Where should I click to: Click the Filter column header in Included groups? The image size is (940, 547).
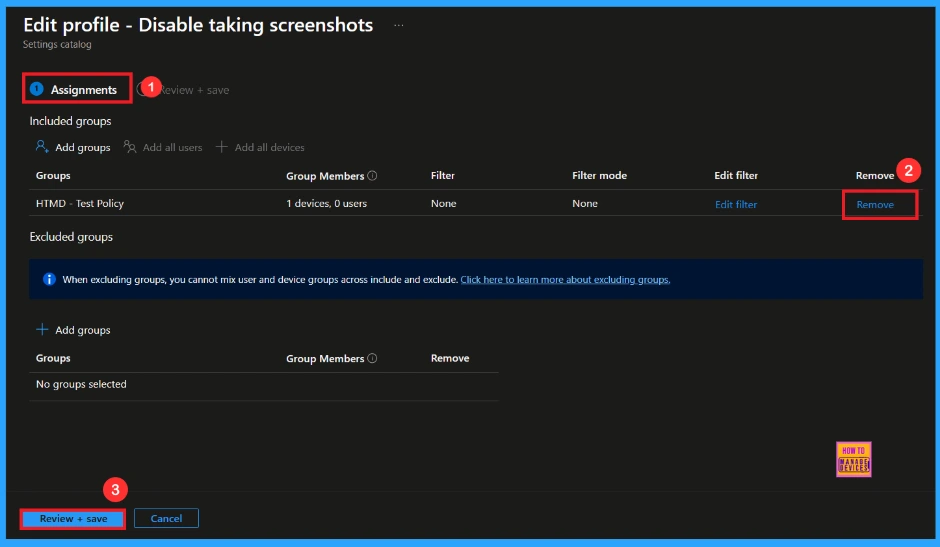click(442, 175)
